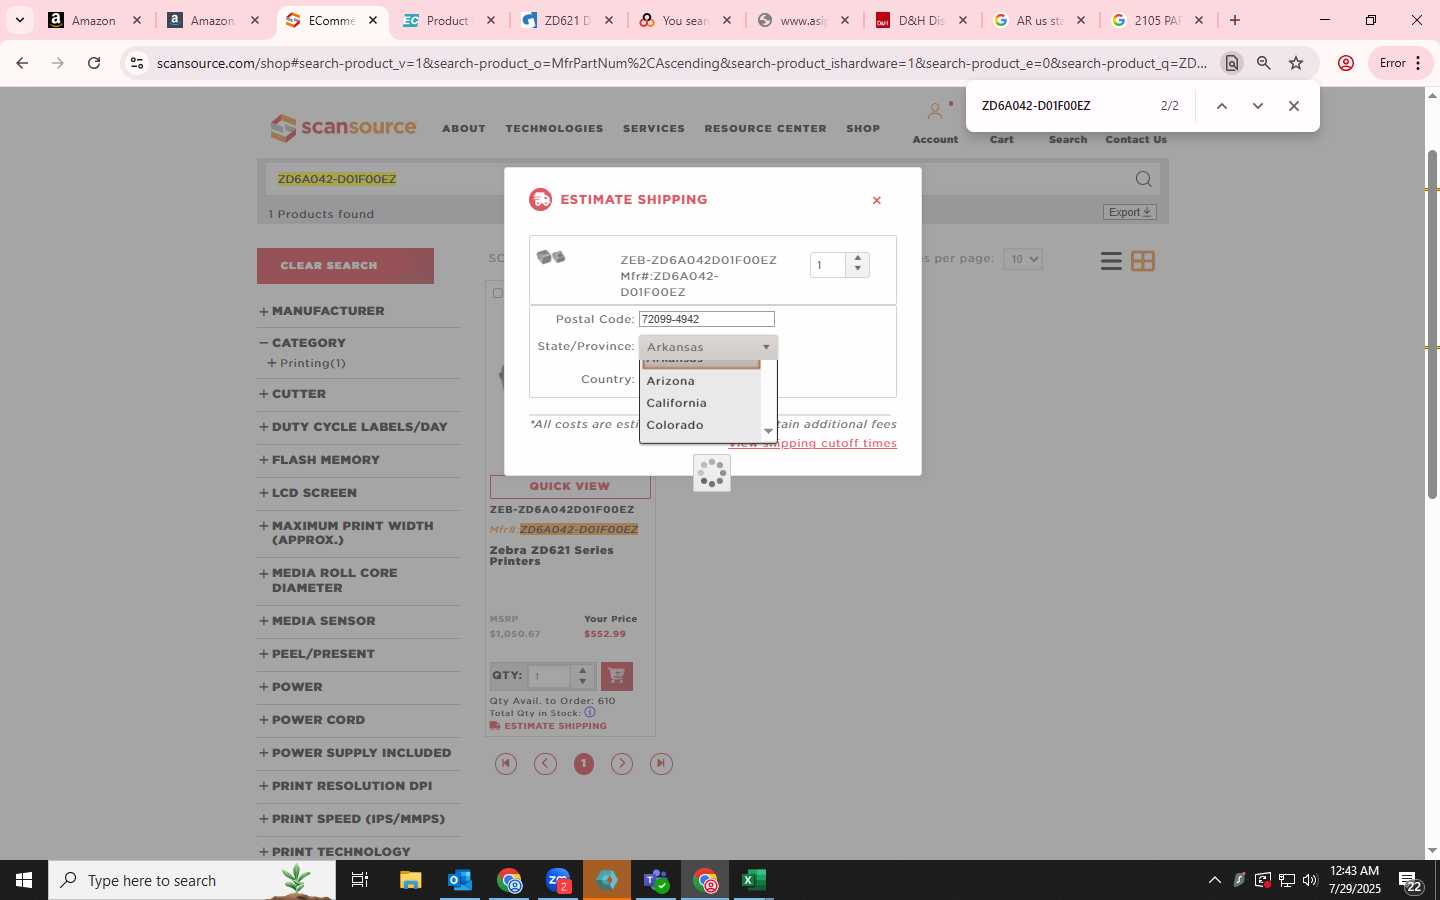Image resolution: width=1440 pixels, height=900 pixels.
Task: Click the ScanSource logo
Action: 343,128
